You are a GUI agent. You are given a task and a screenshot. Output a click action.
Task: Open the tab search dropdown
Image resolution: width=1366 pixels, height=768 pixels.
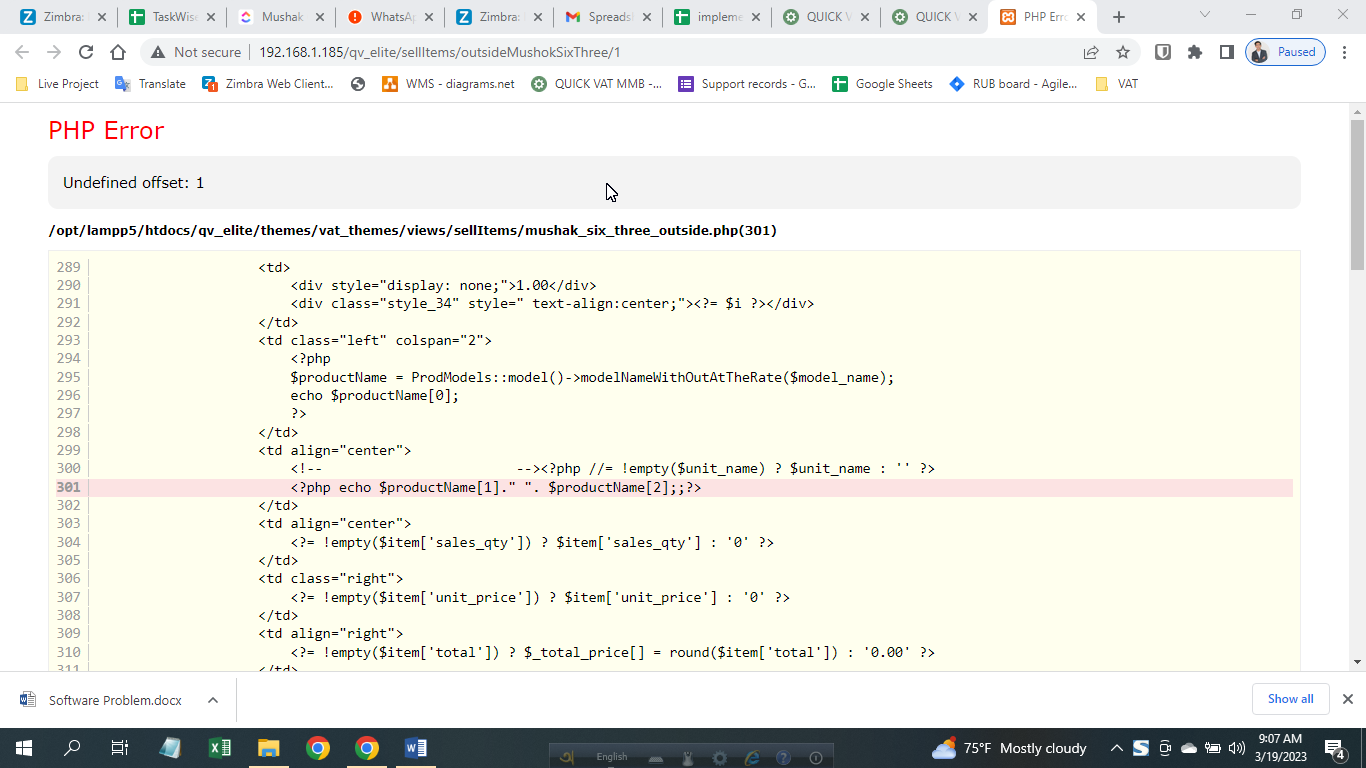[x=1205, y=15]
